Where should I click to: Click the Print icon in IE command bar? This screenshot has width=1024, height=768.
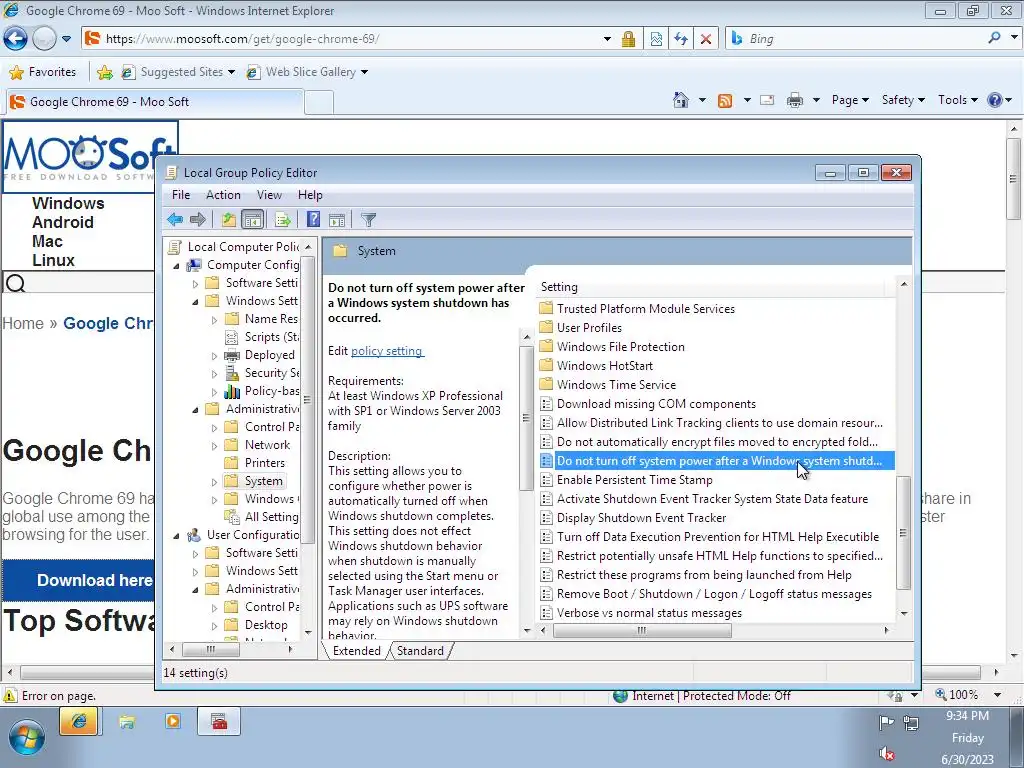coord(795,100)
